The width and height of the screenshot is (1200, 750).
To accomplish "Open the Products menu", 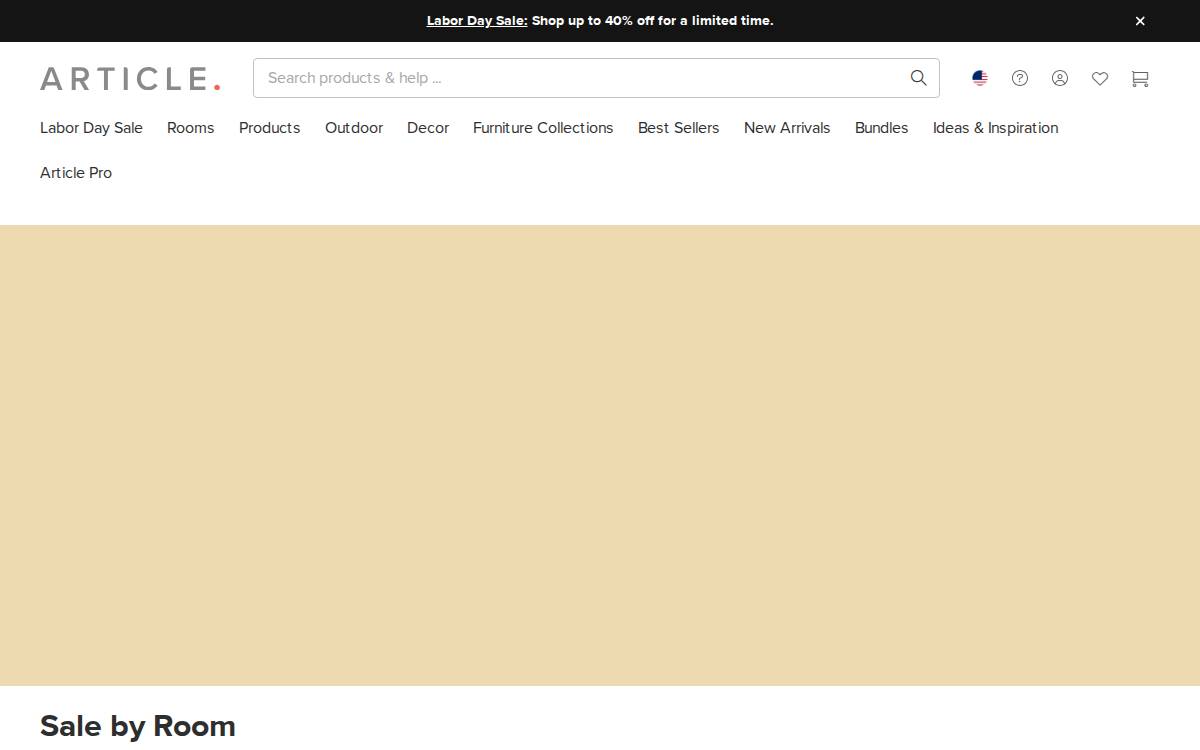I will 270,128.
